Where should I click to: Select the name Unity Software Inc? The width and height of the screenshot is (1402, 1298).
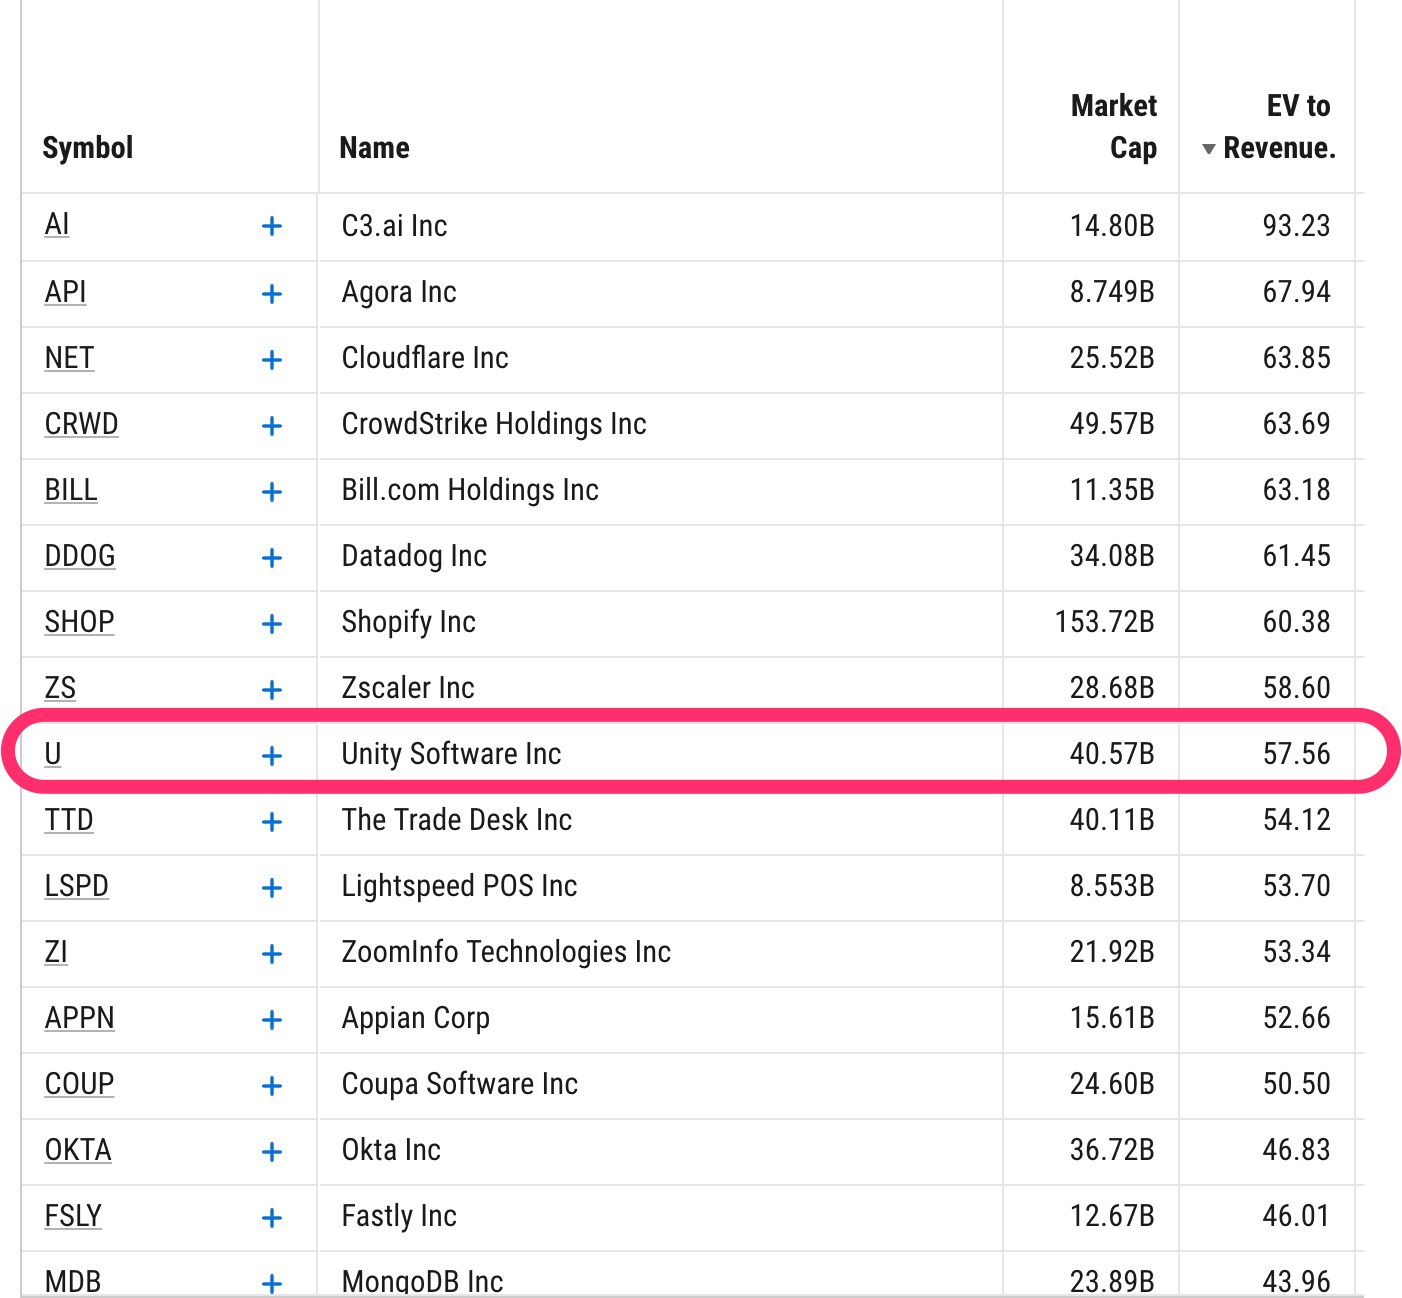[x=451, y=754]
